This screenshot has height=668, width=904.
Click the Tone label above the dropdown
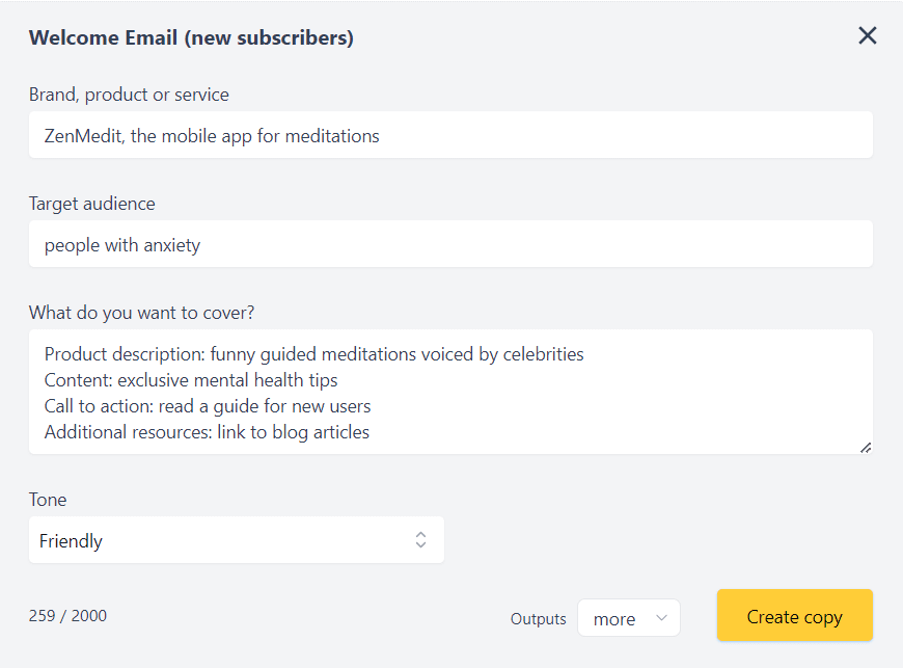(x=47, y=499)
